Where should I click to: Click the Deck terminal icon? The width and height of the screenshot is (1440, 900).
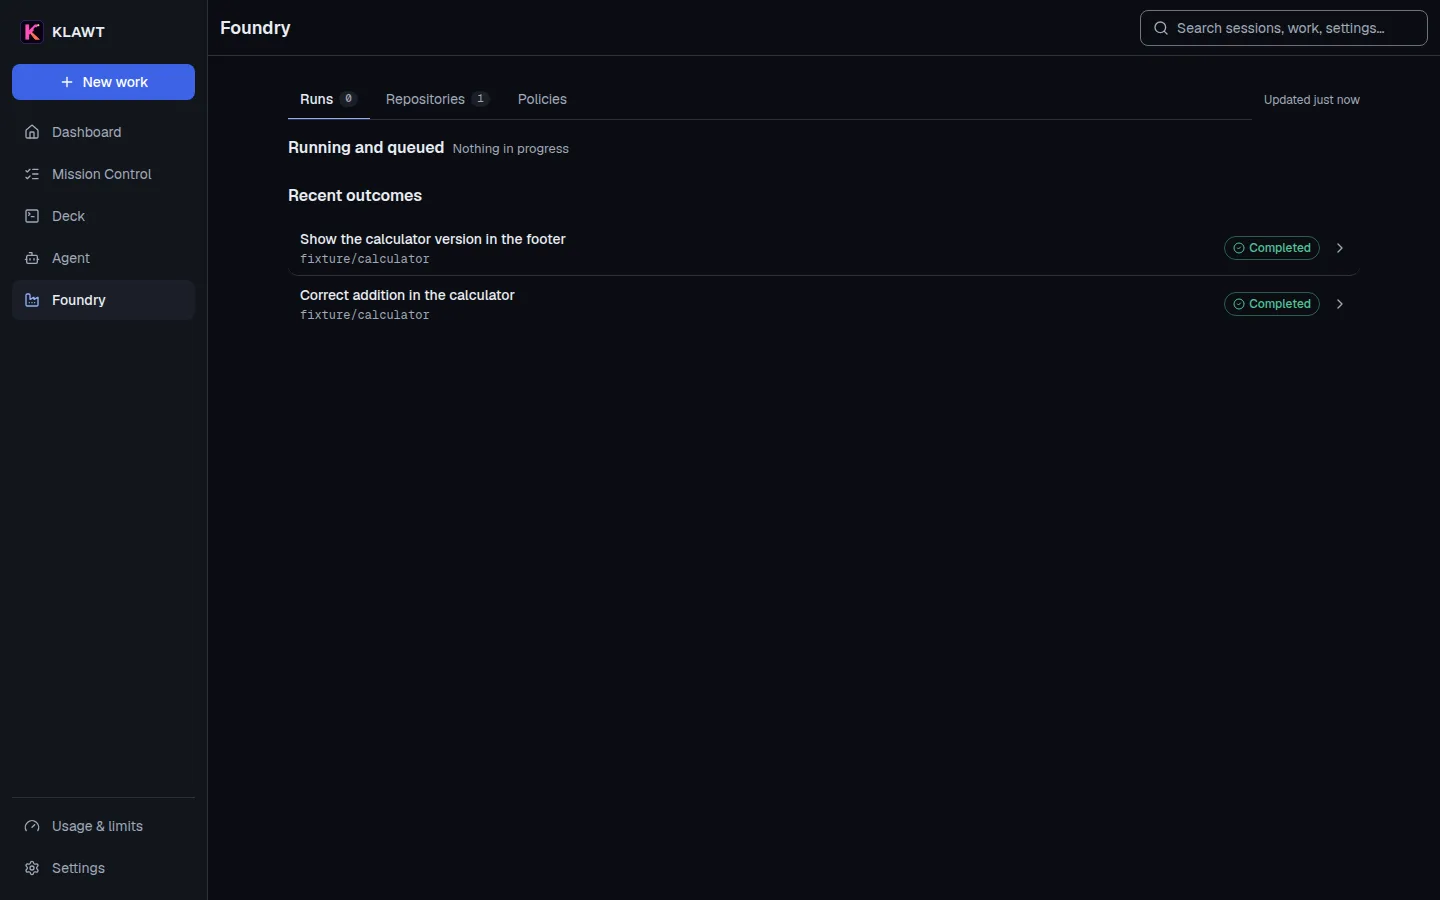pyautogui.click(x=32, y=216)
